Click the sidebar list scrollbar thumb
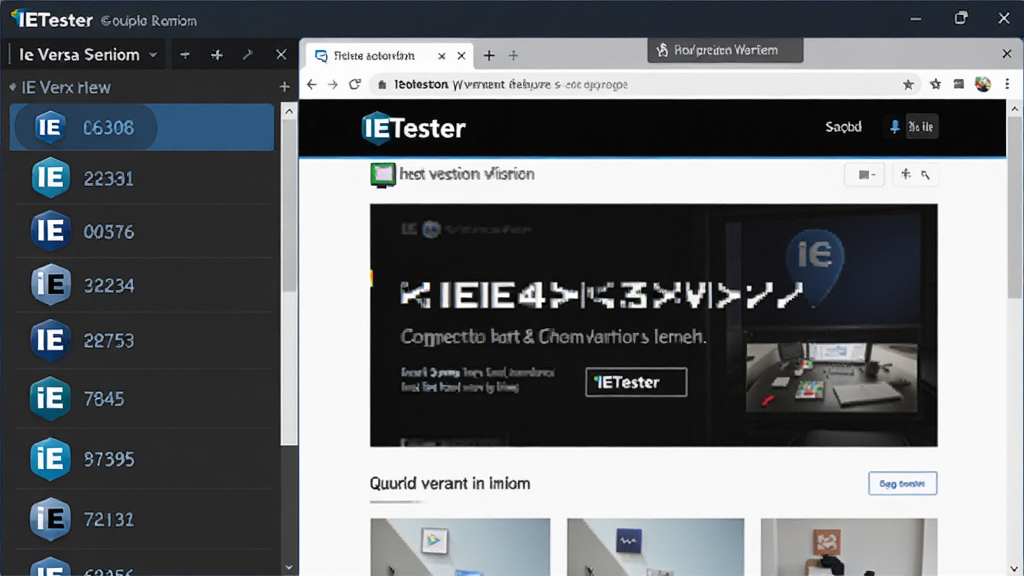Screen dimensions: 1024x576 pyautogui.click(x=289, y=204)
